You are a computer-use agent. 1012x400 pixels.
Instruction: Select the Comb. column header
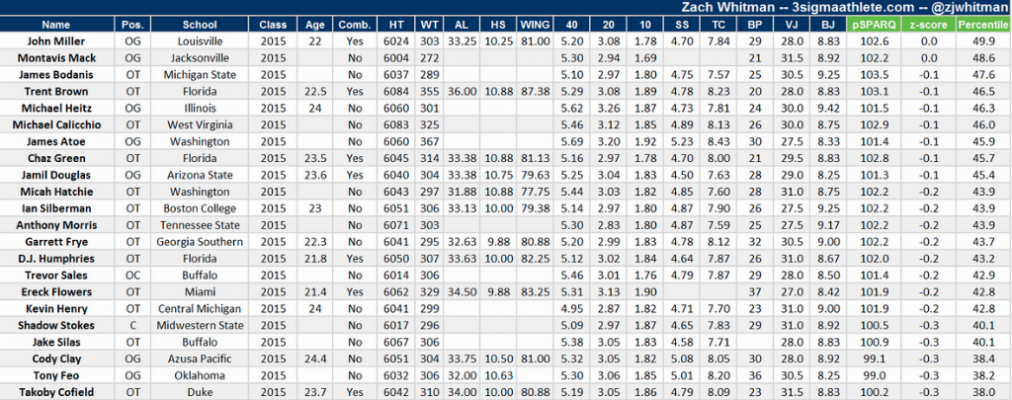[354, 25]
